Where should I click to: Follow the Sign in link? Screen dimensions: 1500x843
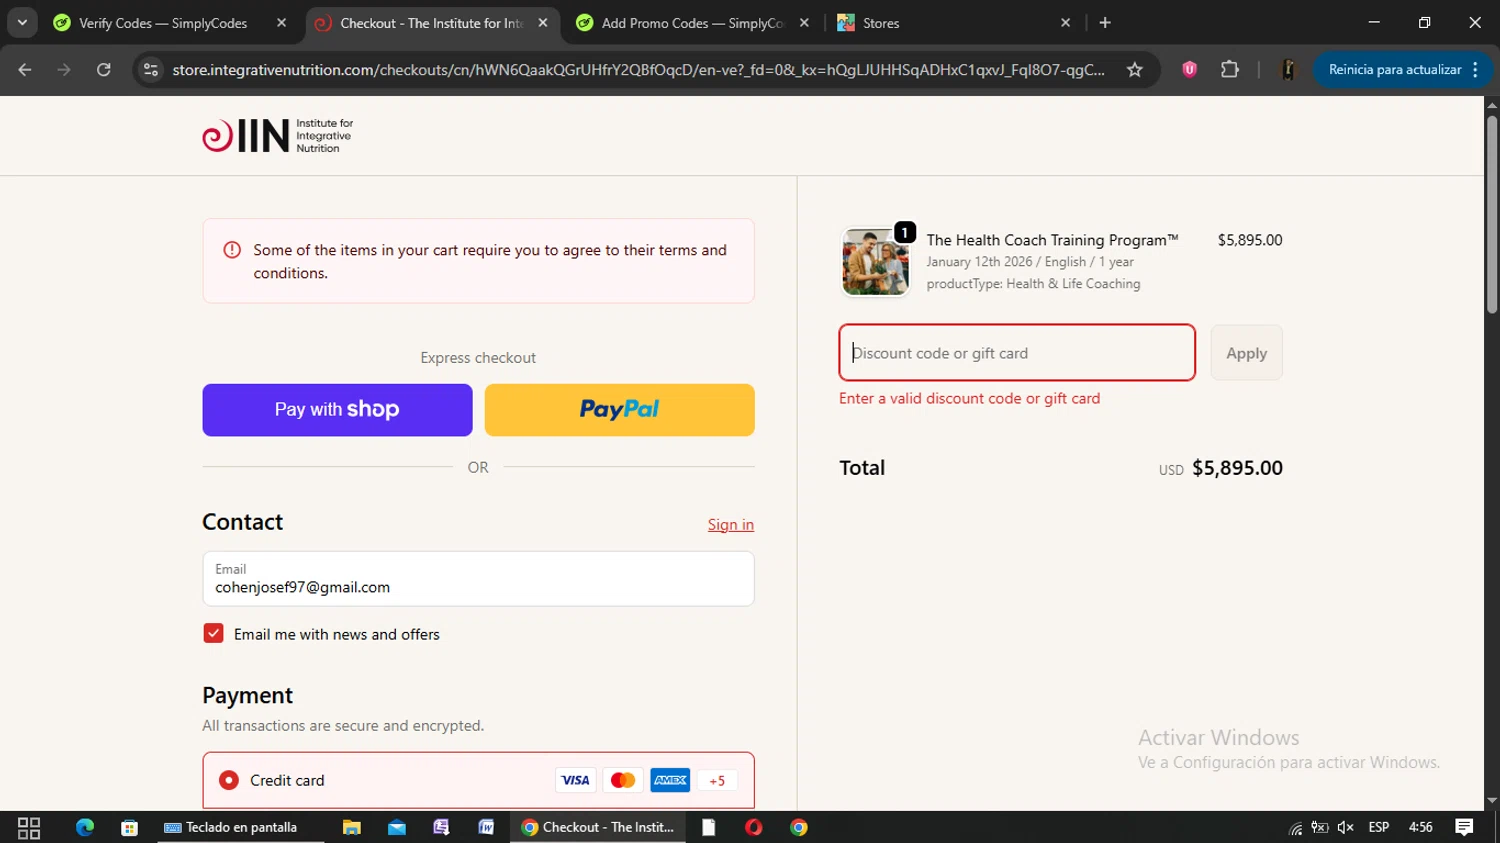click(731, 525)
